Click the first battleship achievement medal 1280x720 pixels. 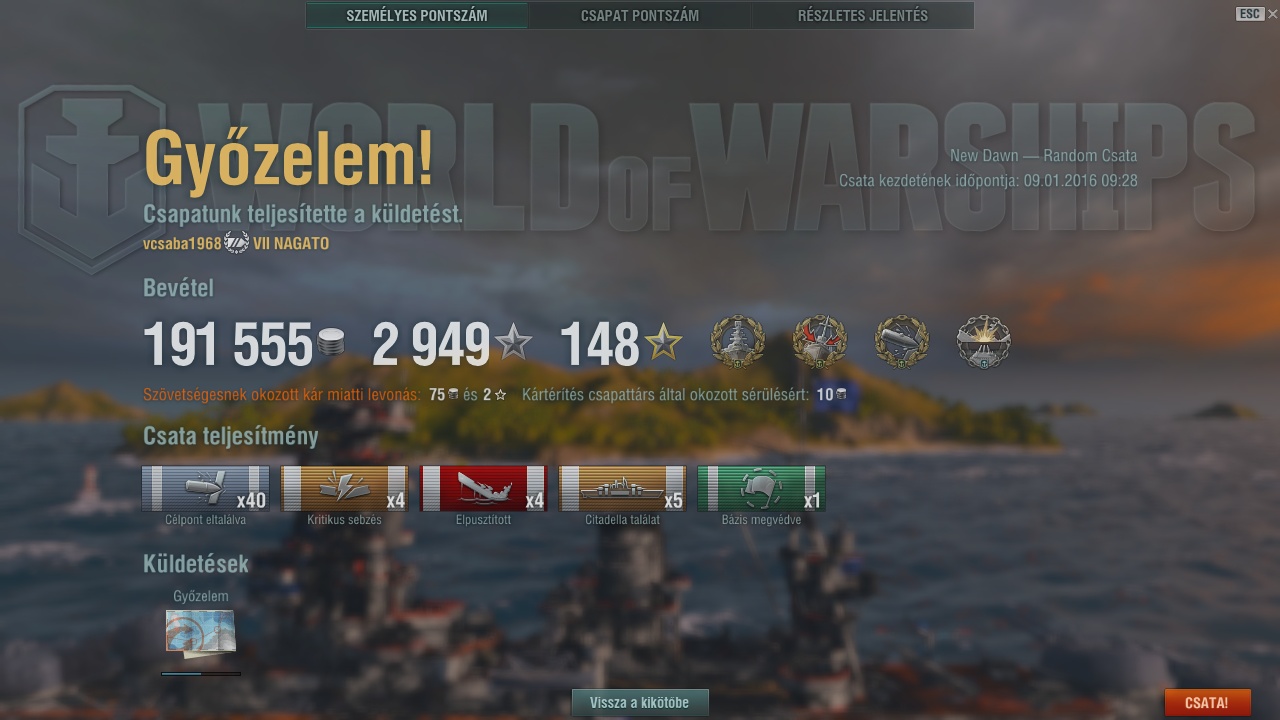pyautogui.click(x=737, y=342)
